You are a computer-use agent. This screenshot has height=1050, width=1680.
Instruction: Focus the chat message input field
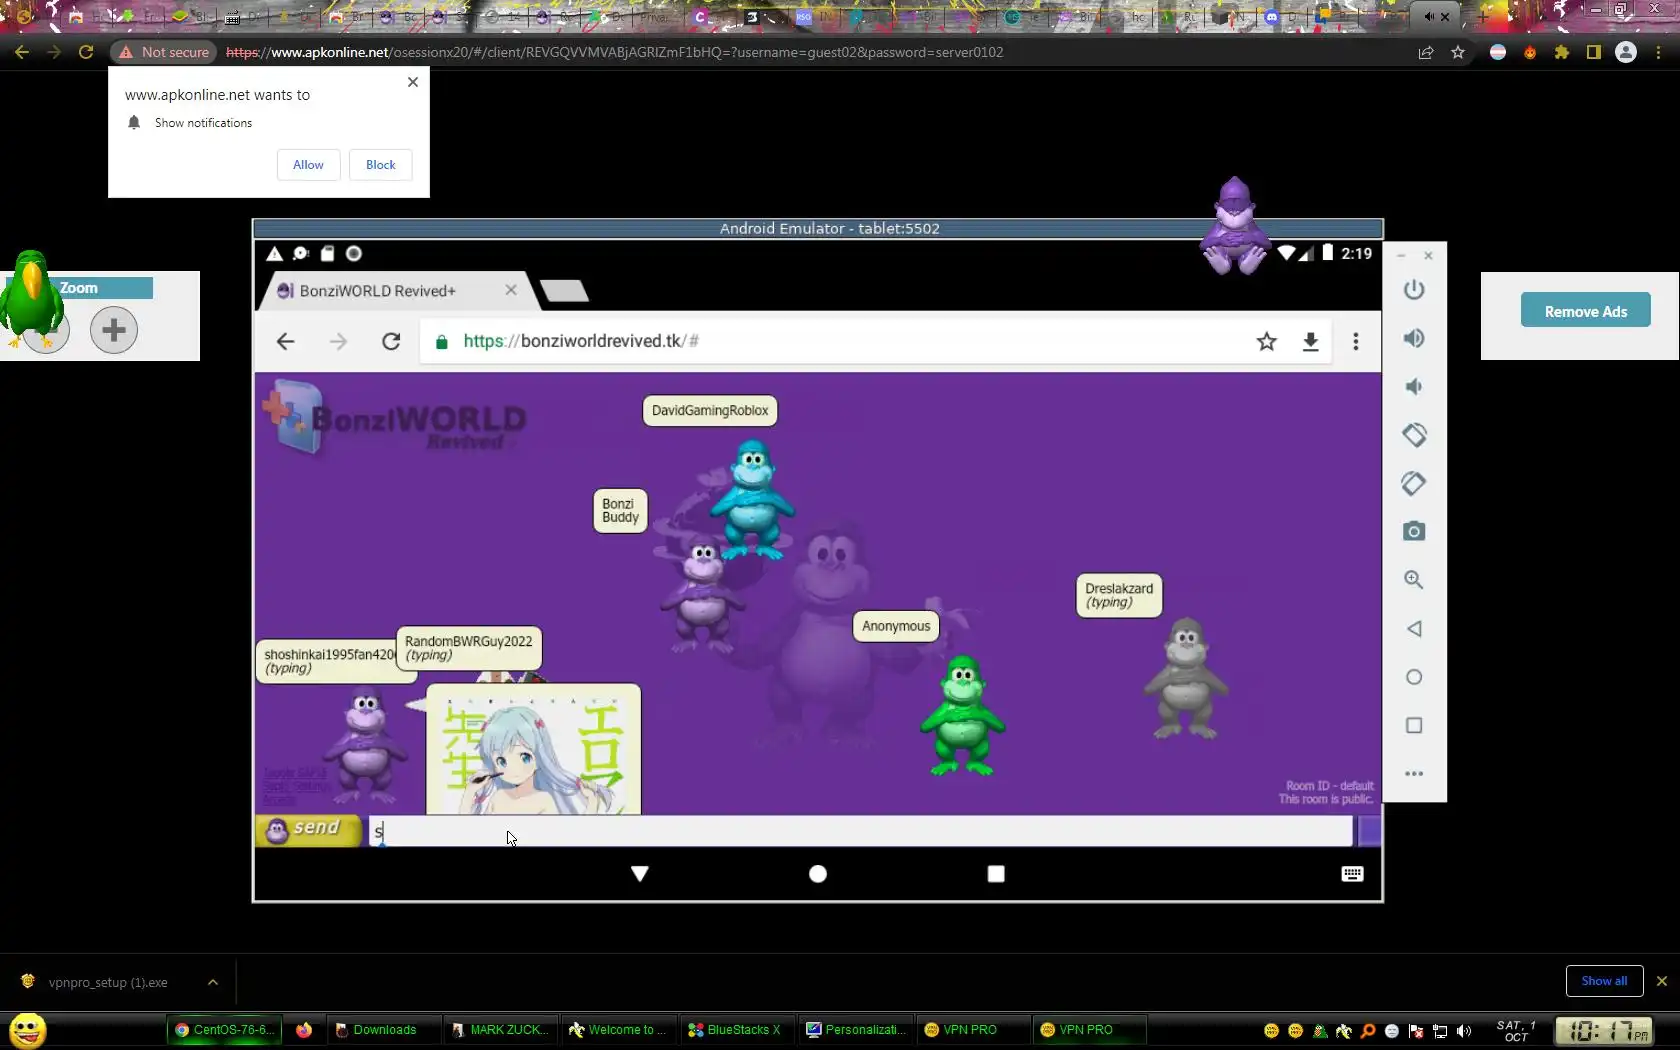click(x=860, y=831)
